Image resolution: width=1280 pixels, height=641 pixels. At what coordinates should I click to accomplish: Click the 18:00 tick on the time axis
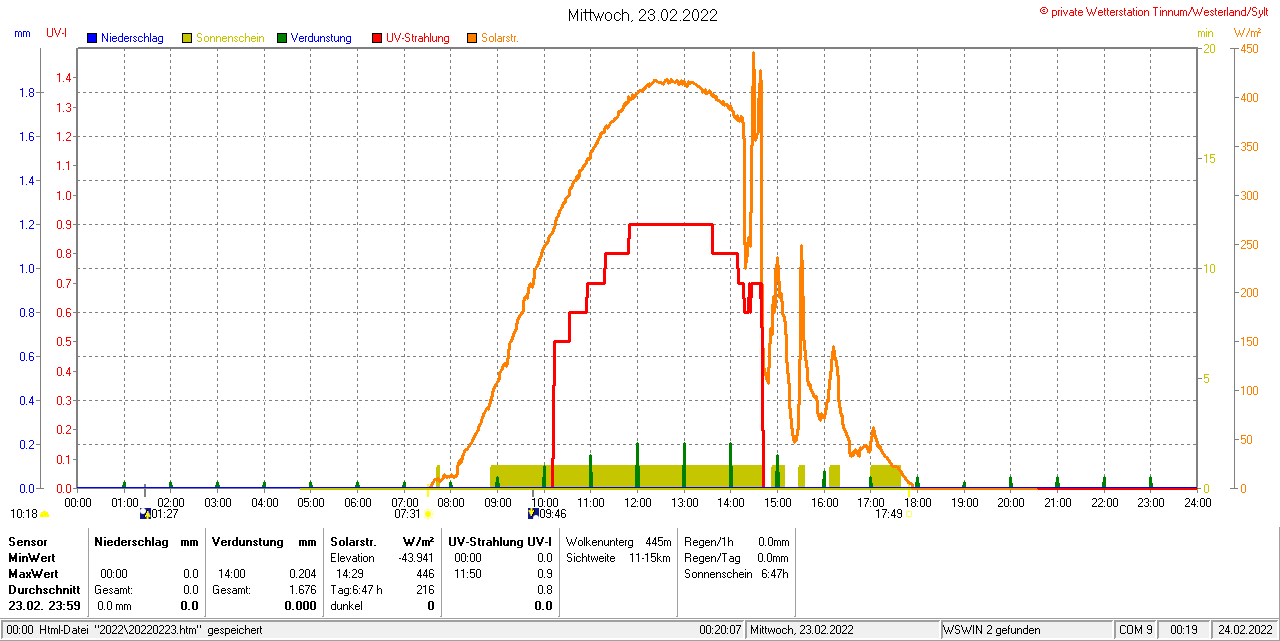[x=917, y=502]
